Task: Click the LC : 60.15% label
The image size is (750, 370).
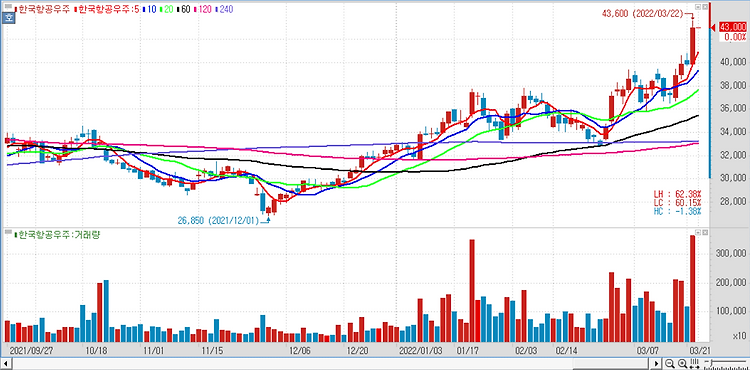Action: 677,203
